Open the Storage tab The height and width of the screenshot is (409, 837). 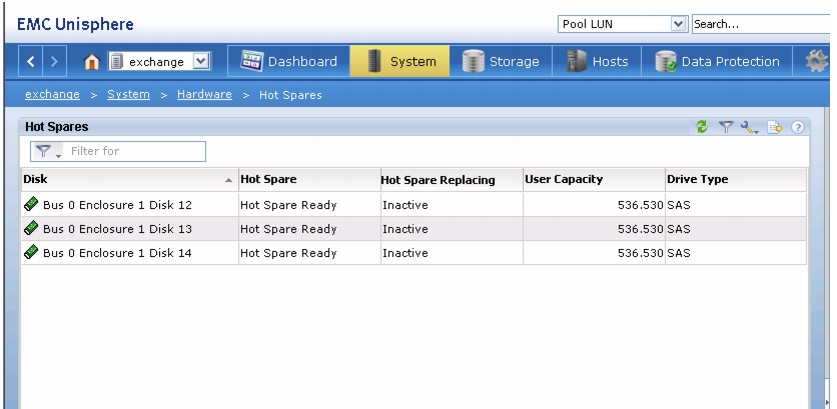[501, 61]
